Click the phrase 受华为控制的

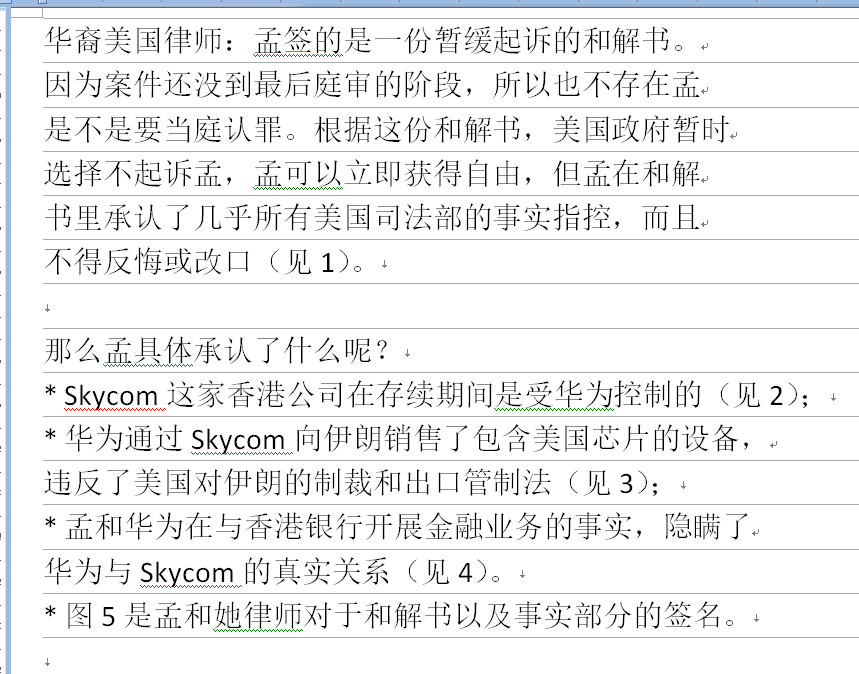[x=613, y=395]
